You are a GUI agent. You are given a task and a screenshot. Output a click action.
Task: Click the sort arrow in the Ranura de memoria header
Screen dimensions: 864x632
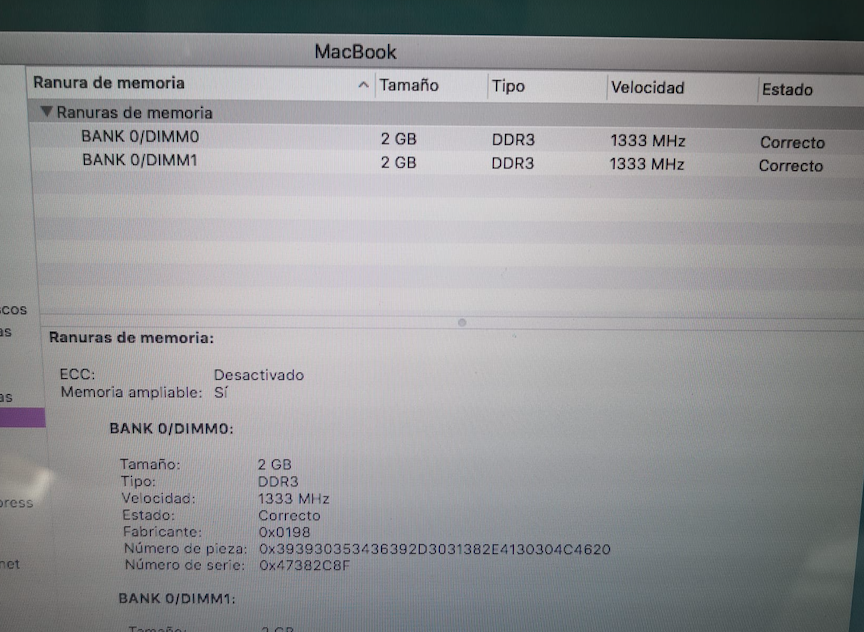pyautogui.click(x=363, y=85)
